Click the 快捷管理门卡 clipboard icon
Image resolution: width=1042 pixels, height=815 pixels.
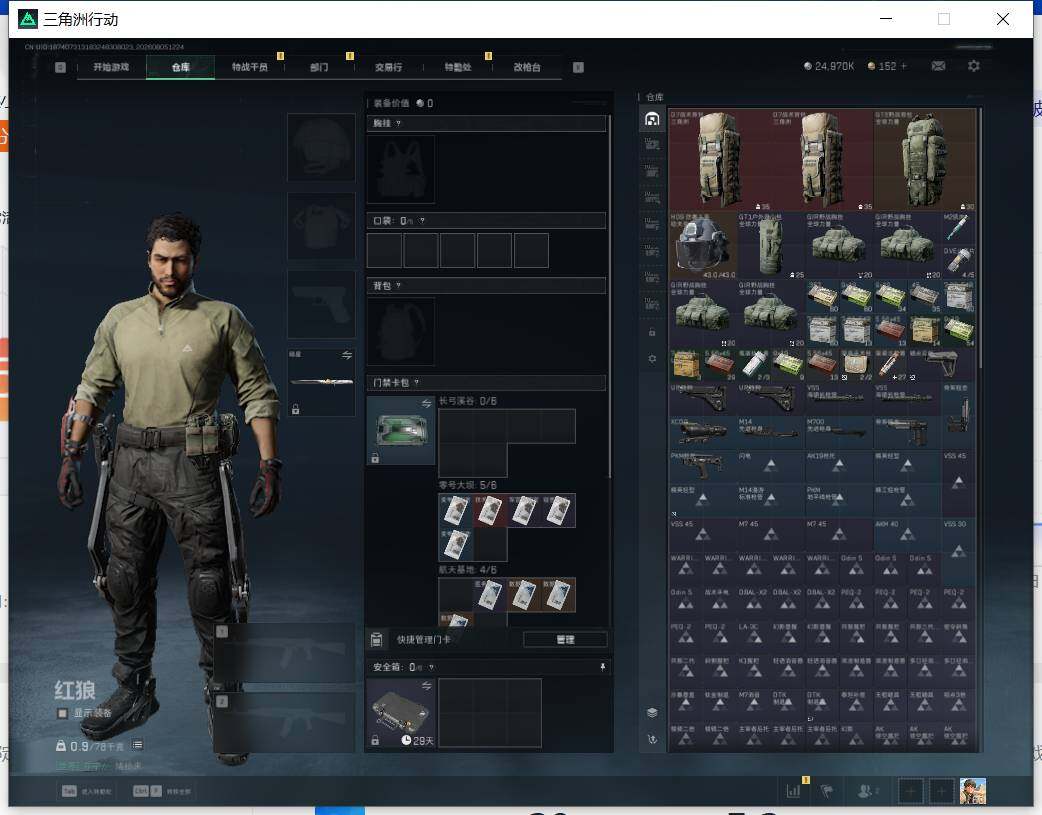coord(376,640)
